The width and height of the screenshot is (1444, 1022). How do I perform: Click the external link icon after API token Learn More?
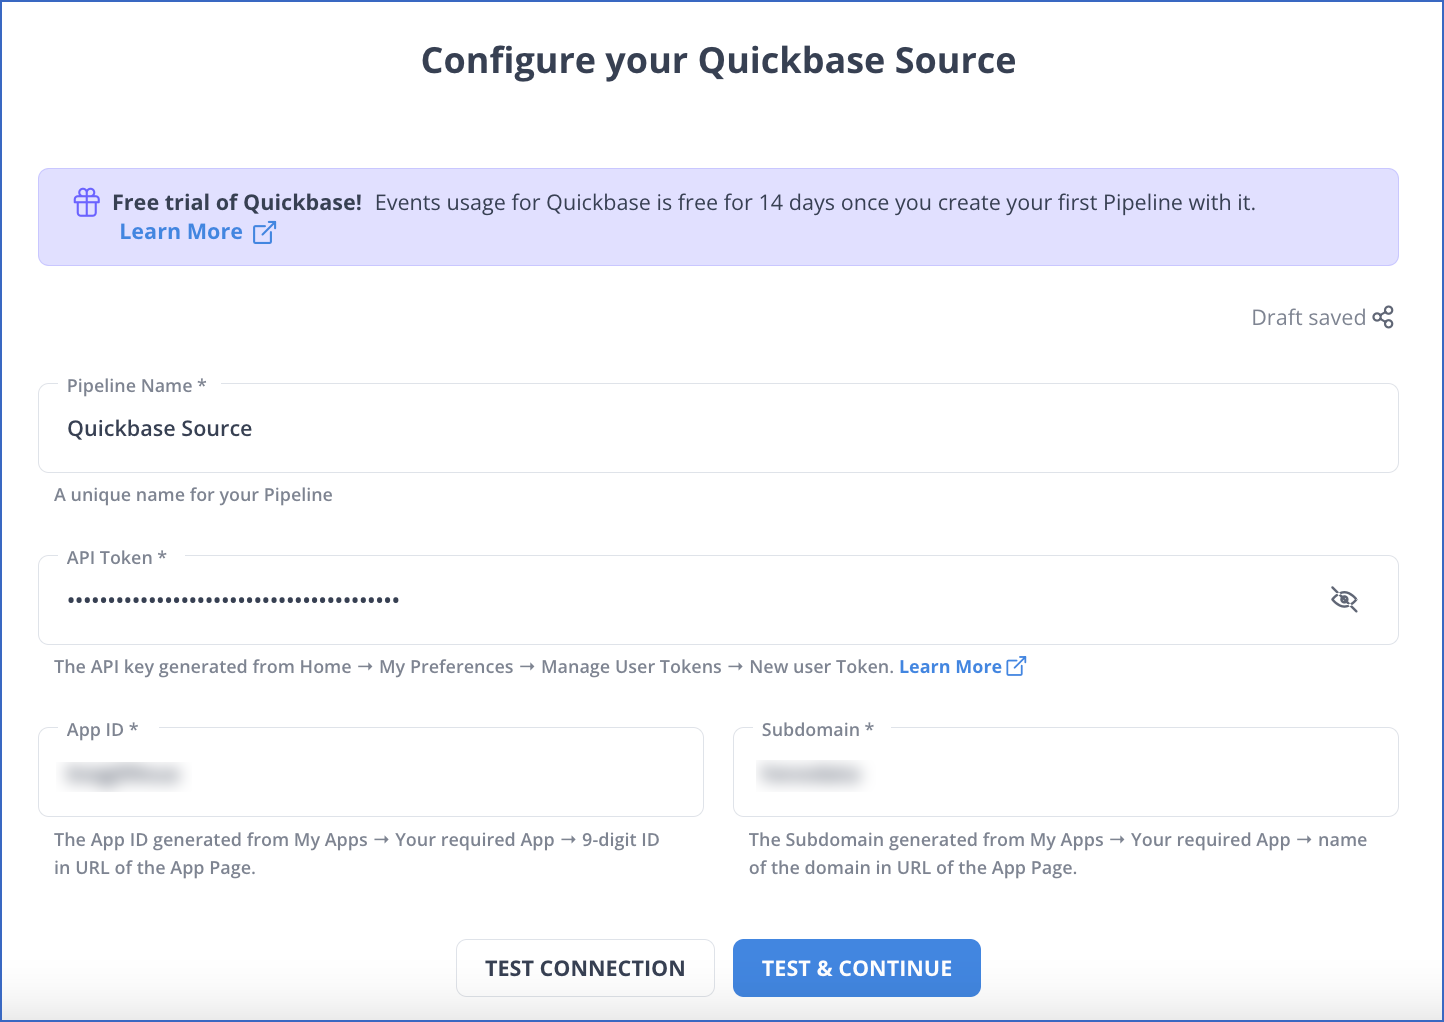coord(1018,666)
